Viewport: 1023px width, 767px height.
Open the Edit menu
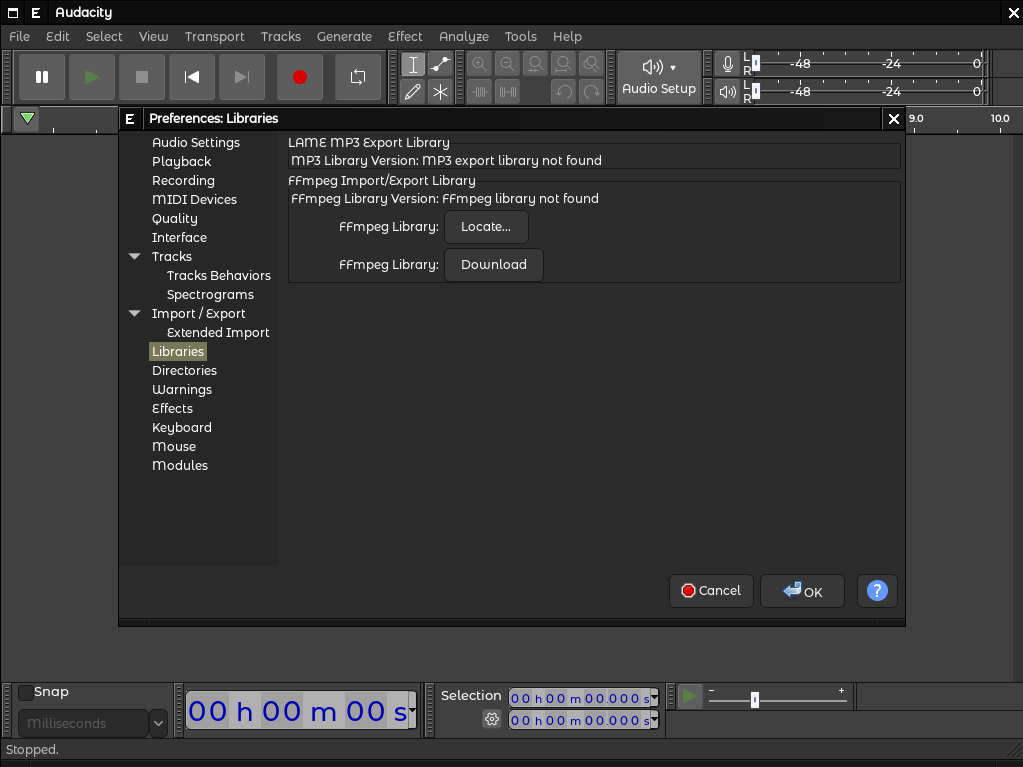tap(57, 37)
